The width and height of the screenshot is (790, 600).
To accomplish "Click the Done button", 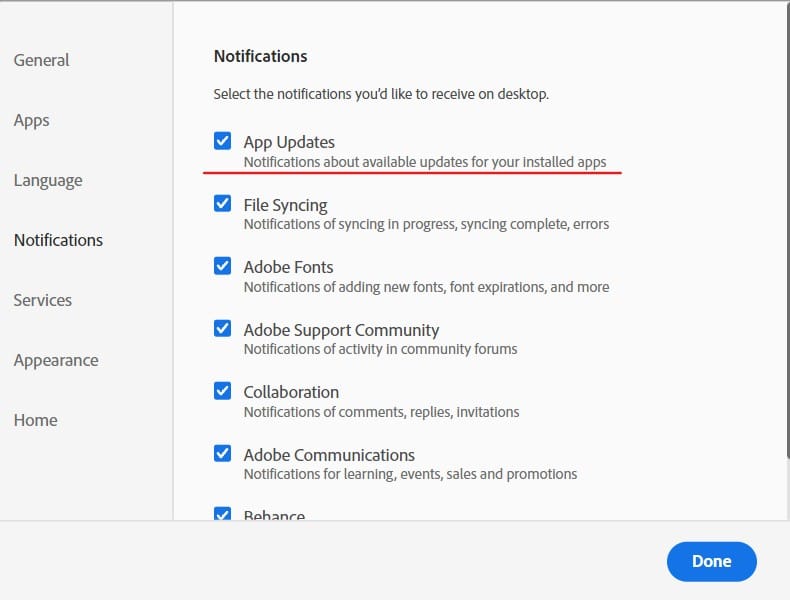I will (x=711, y=561).
